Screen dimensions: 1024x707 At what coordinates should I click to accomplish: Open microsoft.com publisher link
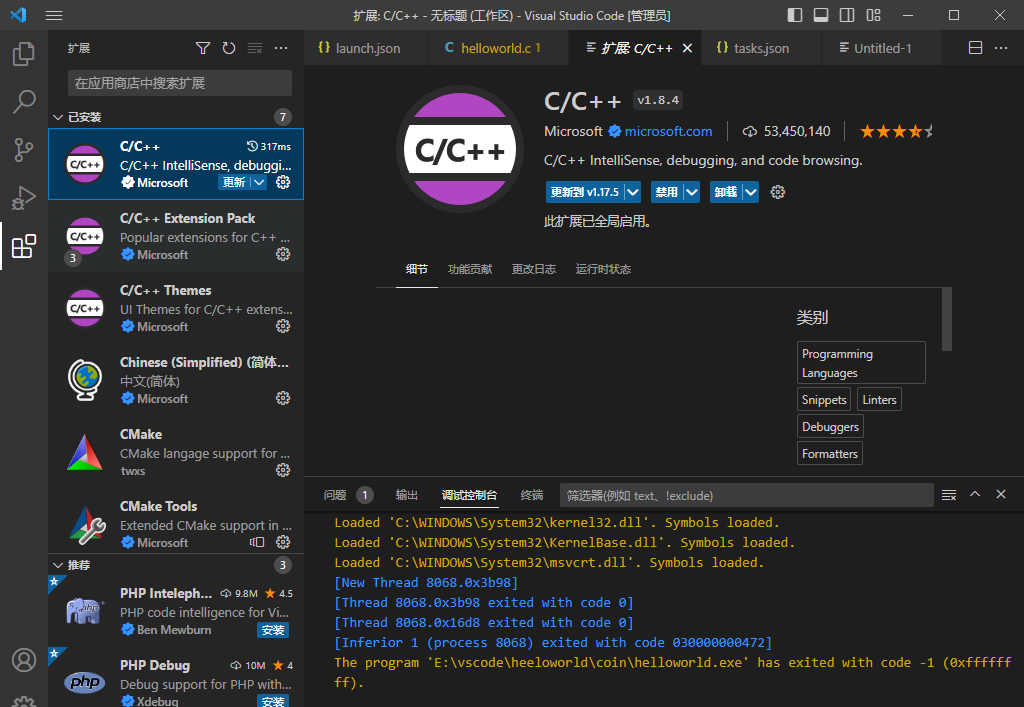[668, 131]
